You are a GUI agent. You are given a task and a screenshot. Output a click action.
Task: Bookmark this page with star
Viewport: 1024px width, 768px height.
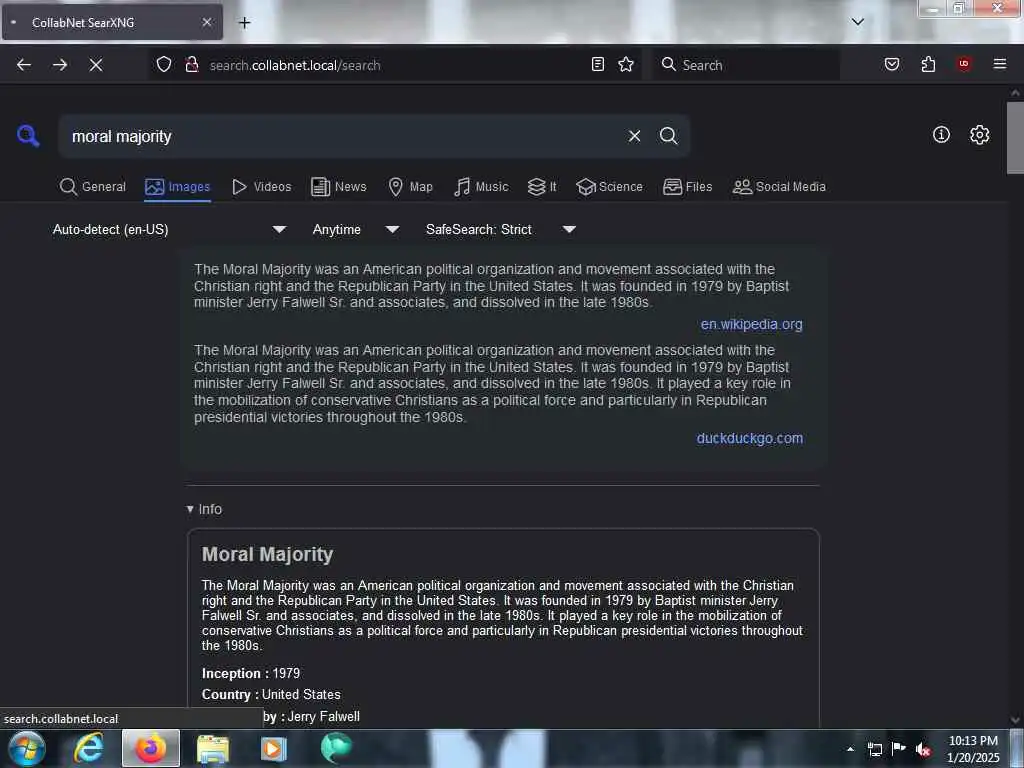(626, 64)
